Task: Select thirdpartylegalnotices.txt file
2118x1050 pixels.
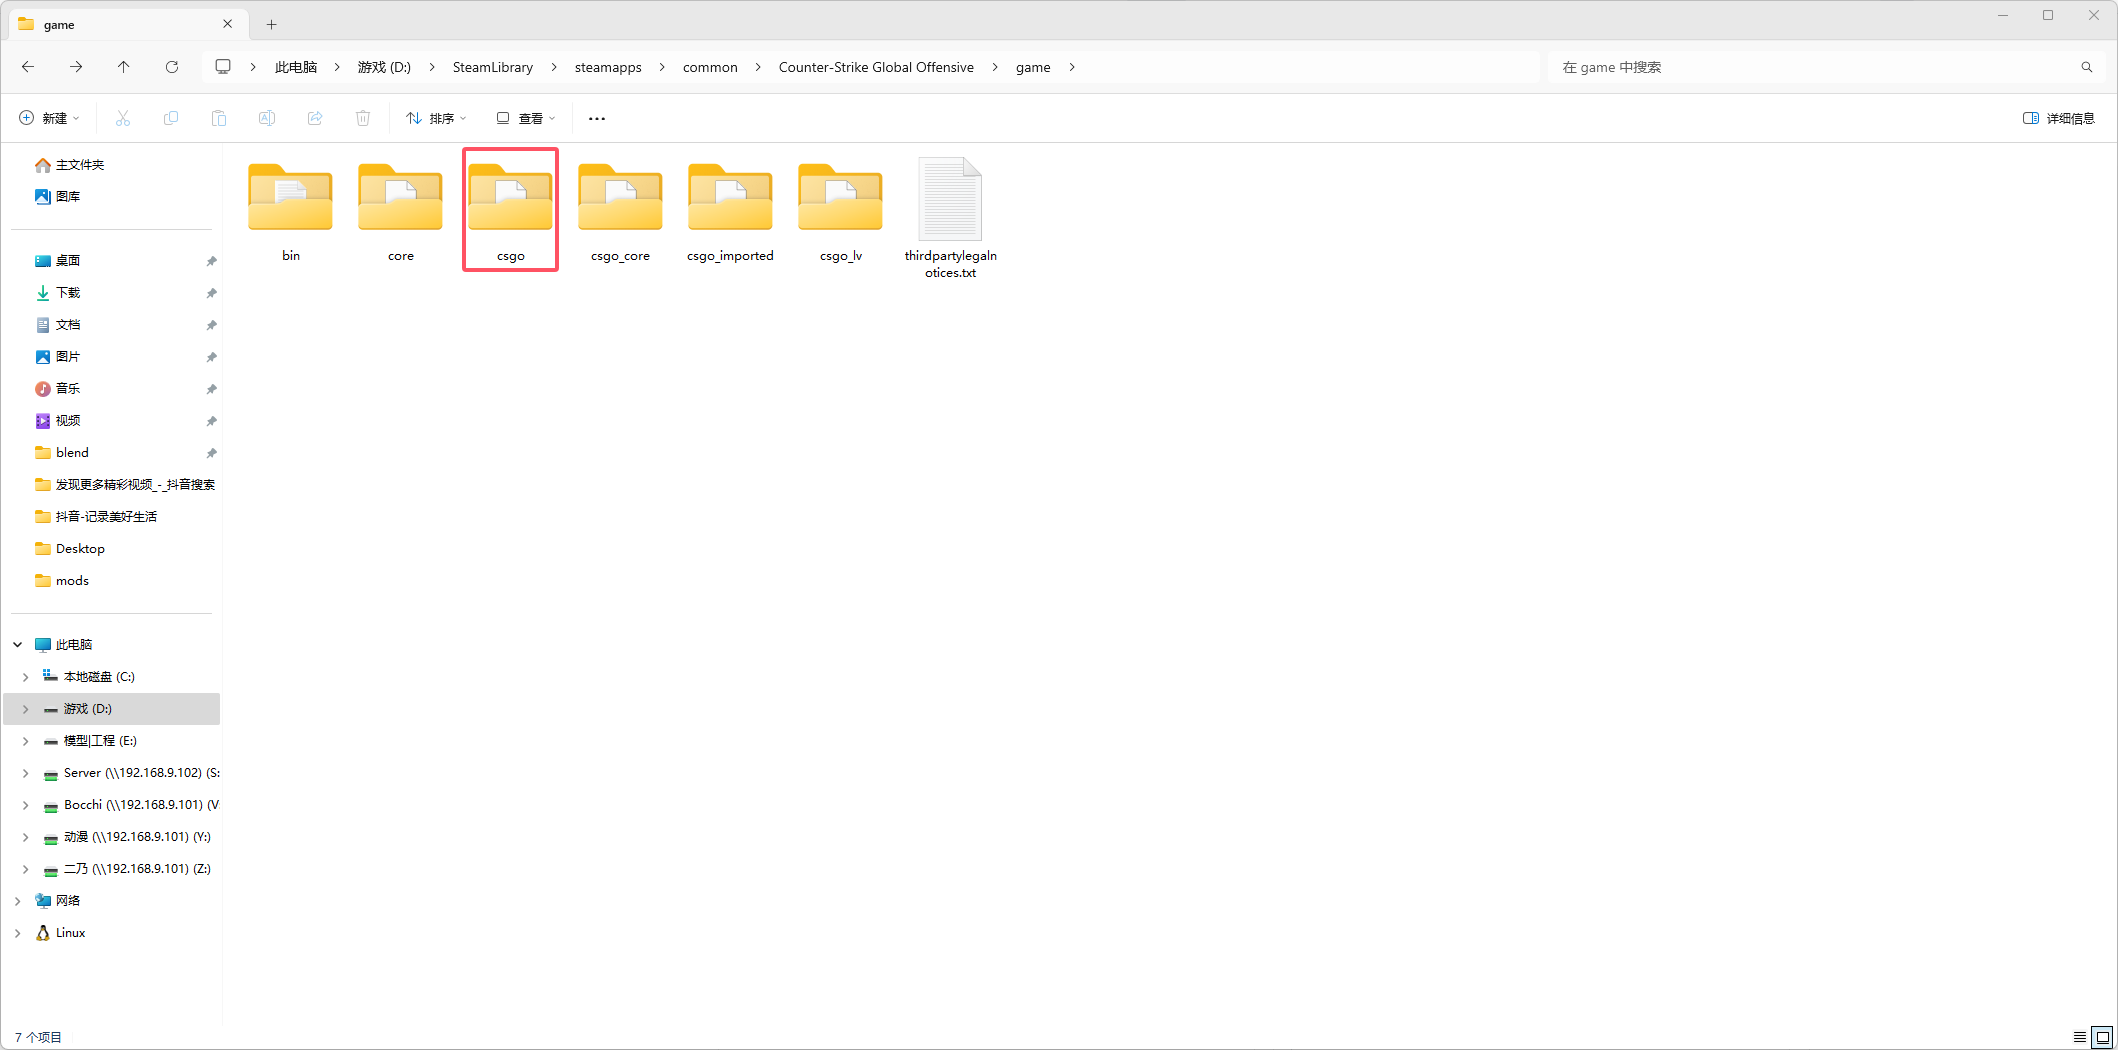Action: click(950, 215)
